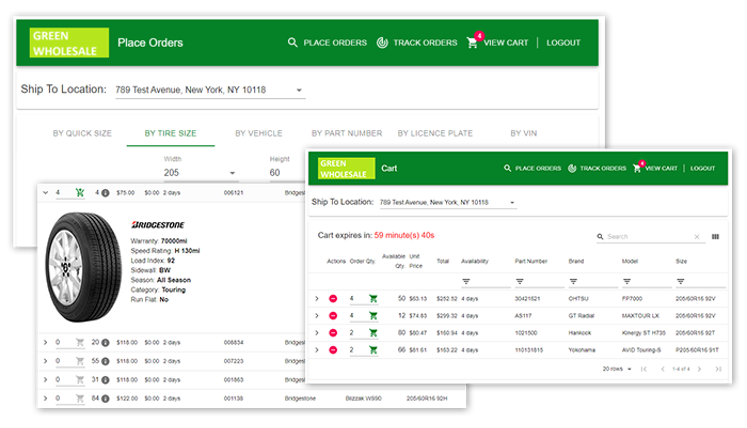Open the Brand column filter icon
The height and width of the screenshot is (428, 747).
[x=573, y=282]
